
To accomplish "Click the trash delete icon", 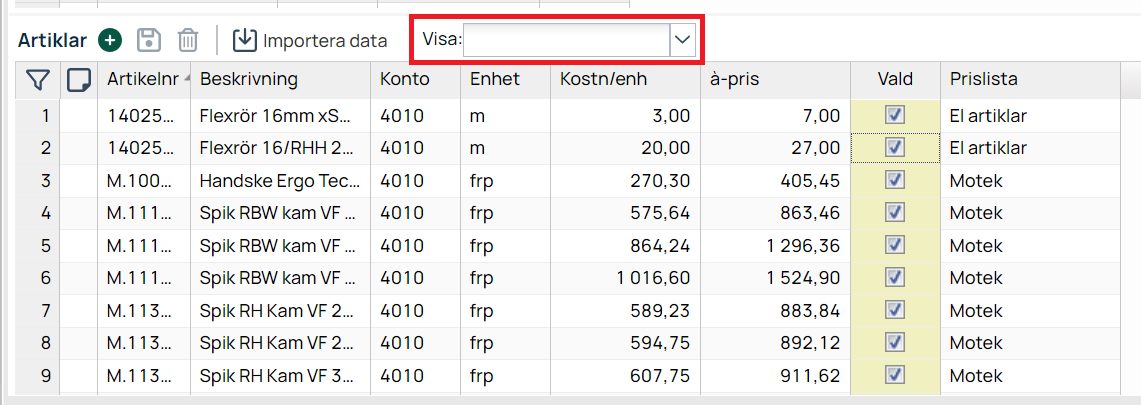I will (x=187, y=41).
